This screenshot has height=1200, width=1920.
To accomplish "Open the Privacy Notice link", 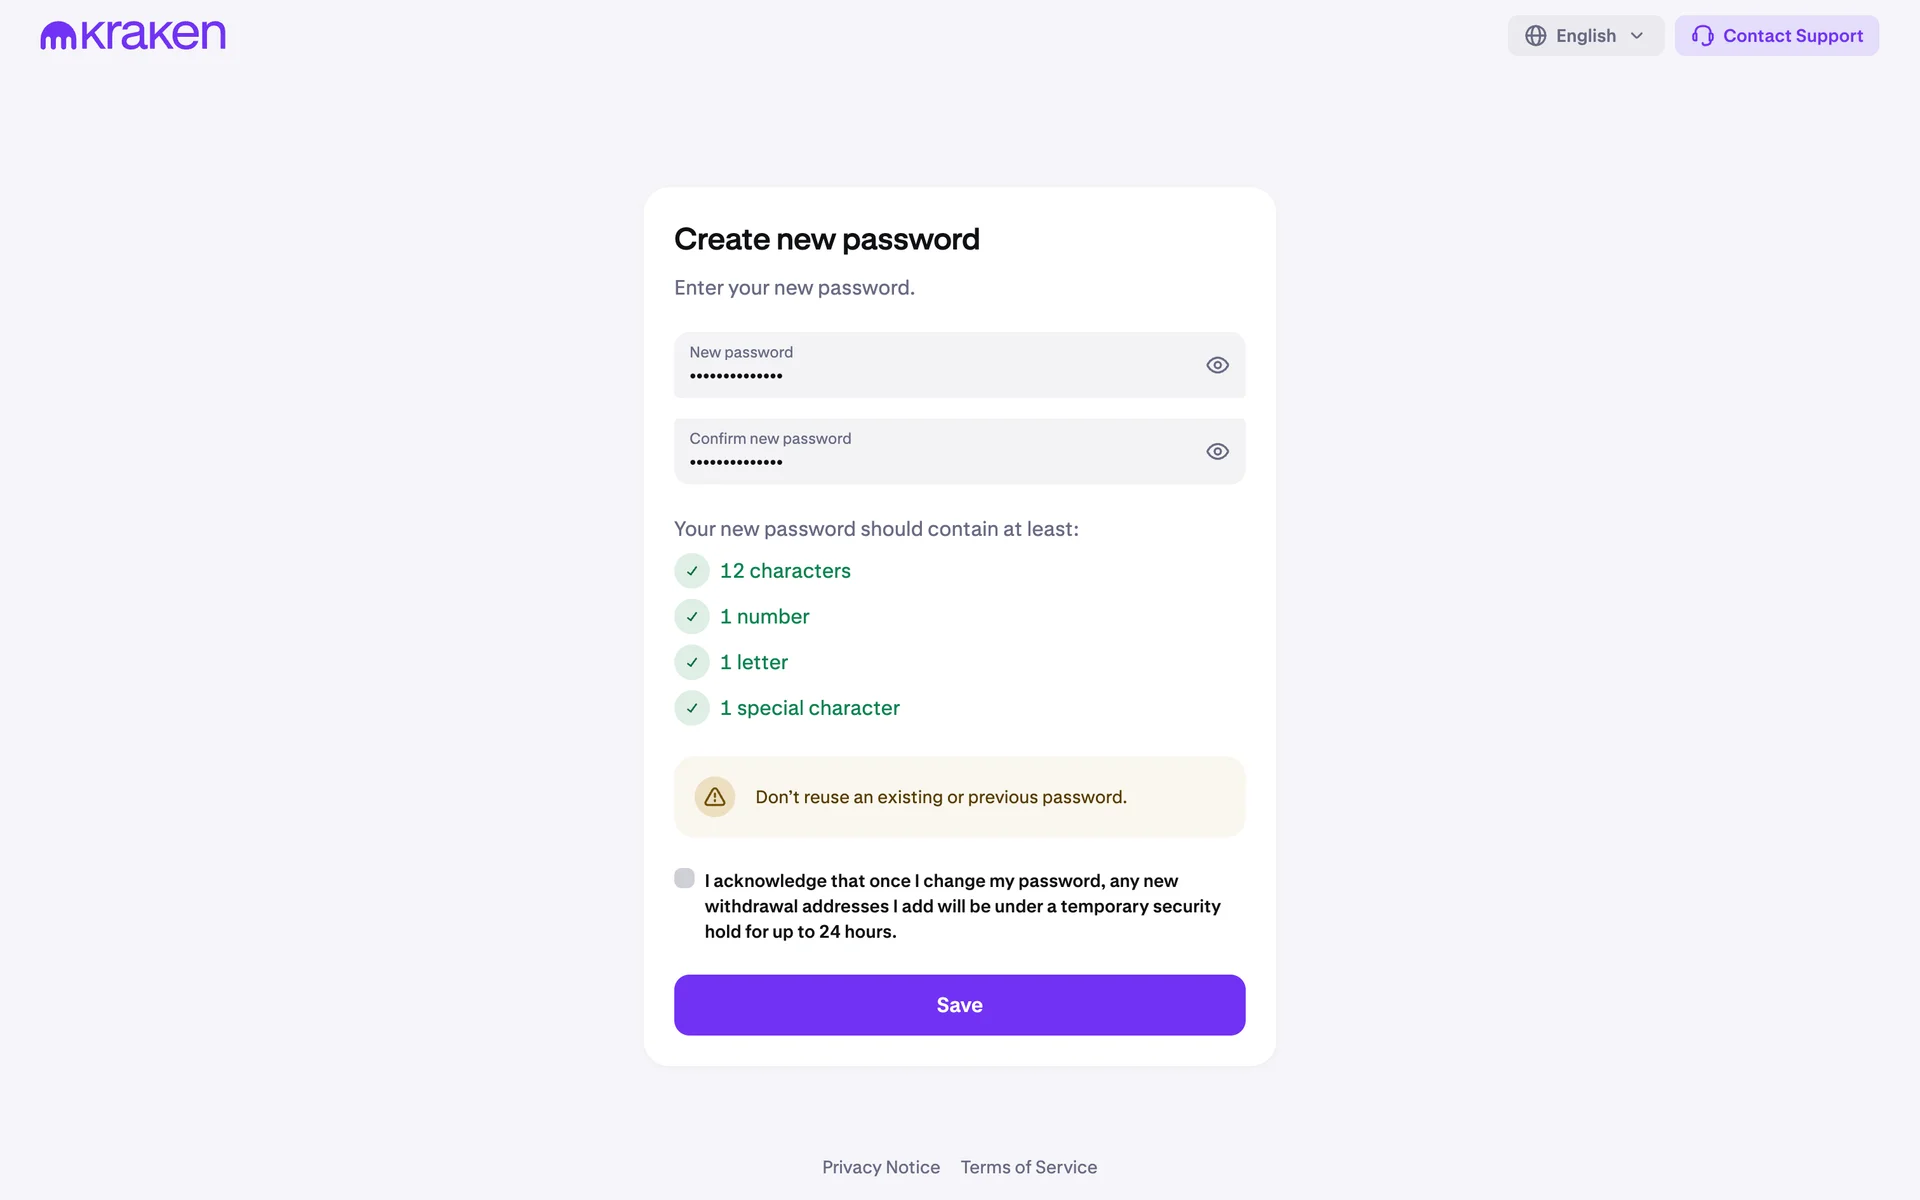I will point(881,1167).
